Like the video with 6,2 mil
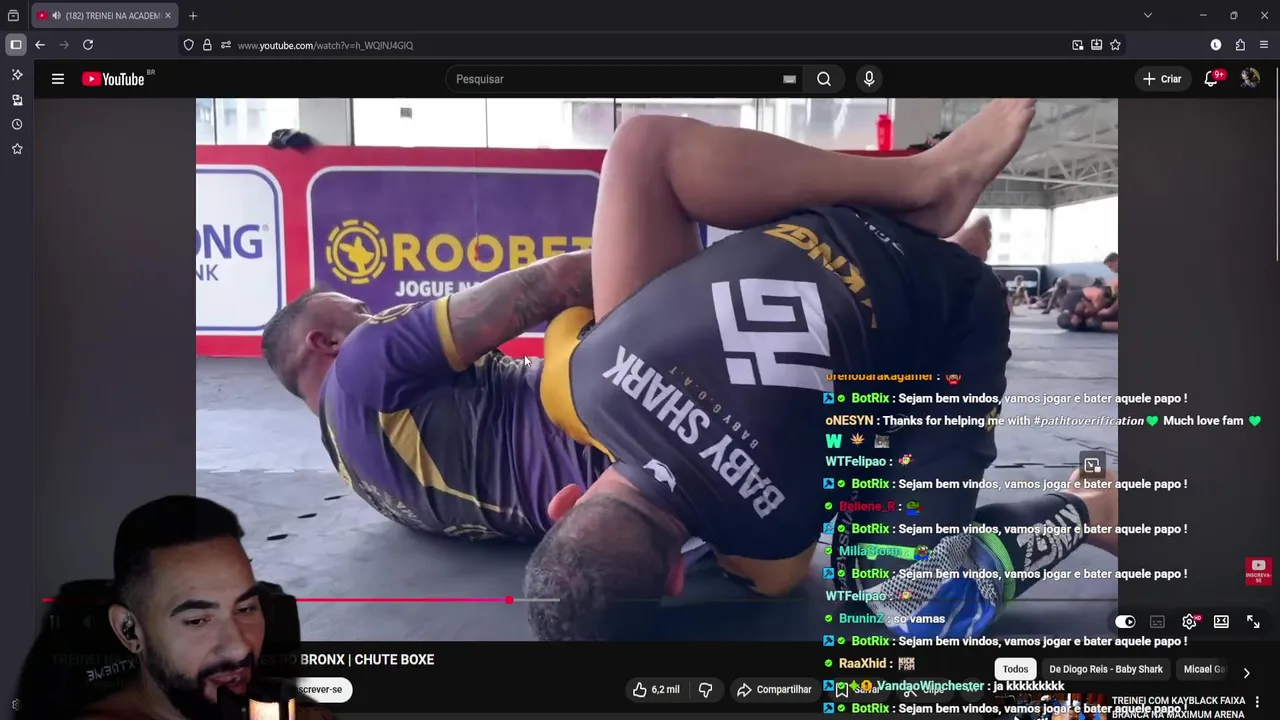This screenshot has width=1280, height=720. pyautogui.click(x=655, y=690)
